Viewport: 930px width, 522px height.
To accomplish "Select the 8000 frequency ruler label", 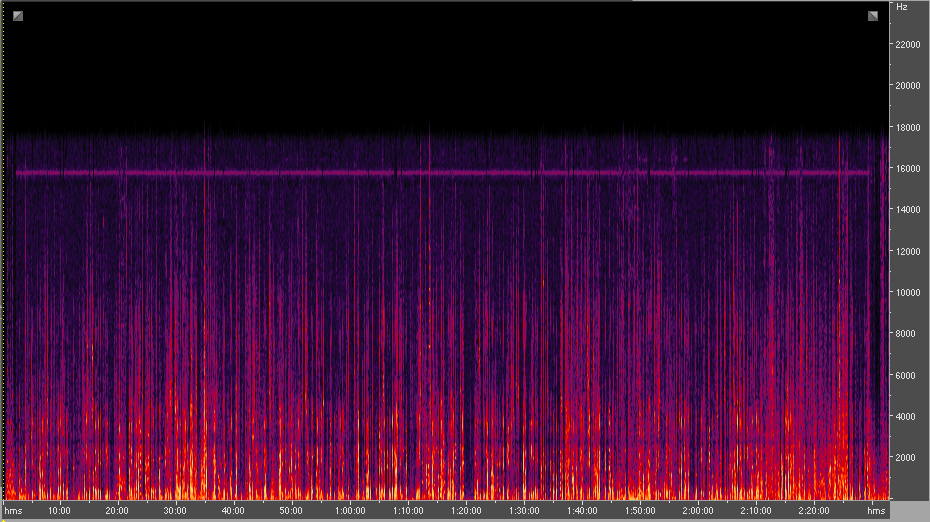I will [906, 334].
